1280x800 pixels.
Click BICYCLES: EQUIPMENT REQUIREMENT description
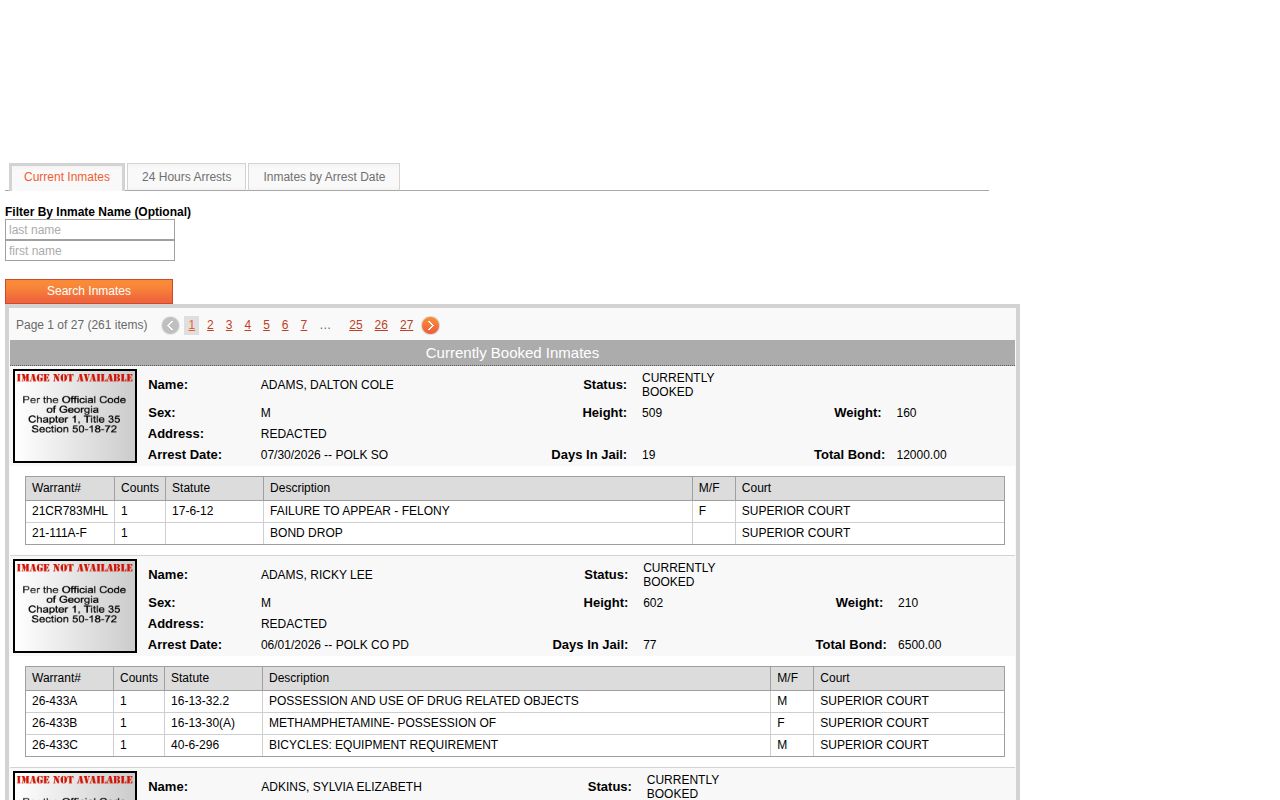pos(384,745)
